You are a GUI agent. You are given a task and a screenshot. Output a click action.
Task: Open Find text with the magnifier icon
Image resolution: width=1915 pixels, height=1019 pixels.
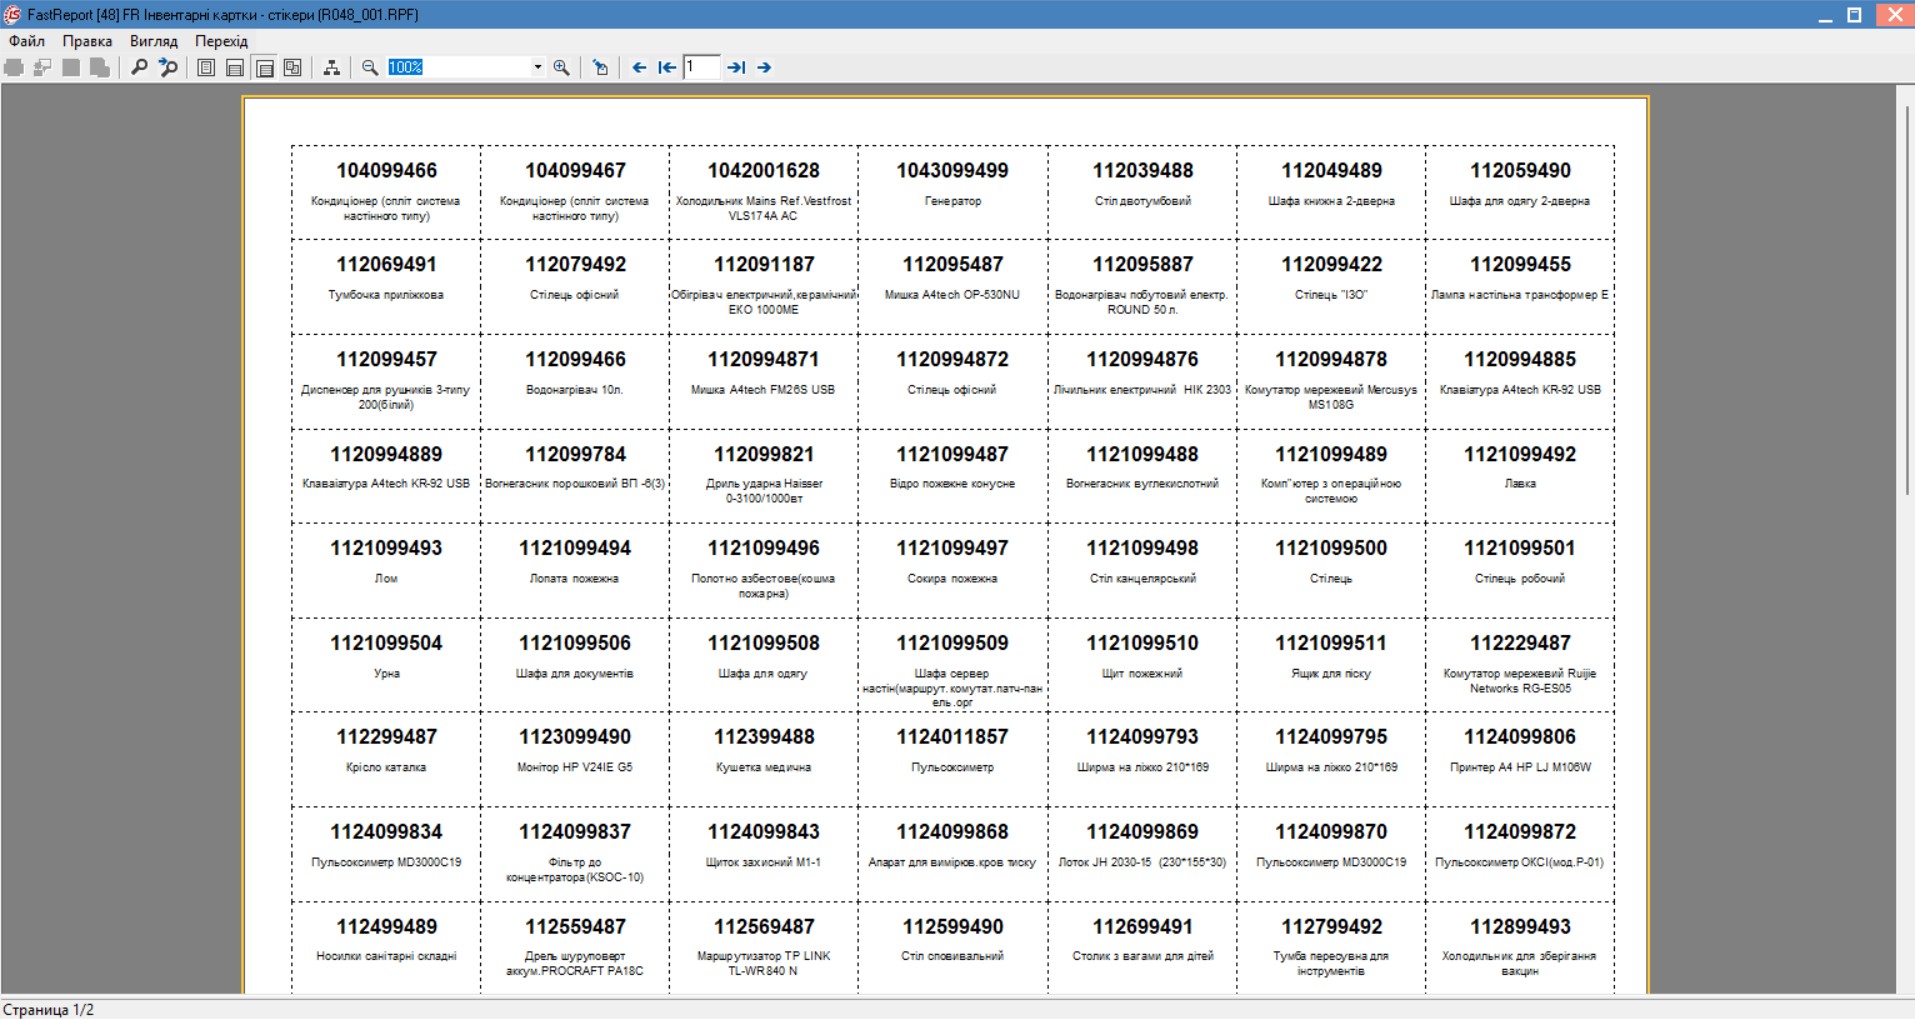point(139,67)
